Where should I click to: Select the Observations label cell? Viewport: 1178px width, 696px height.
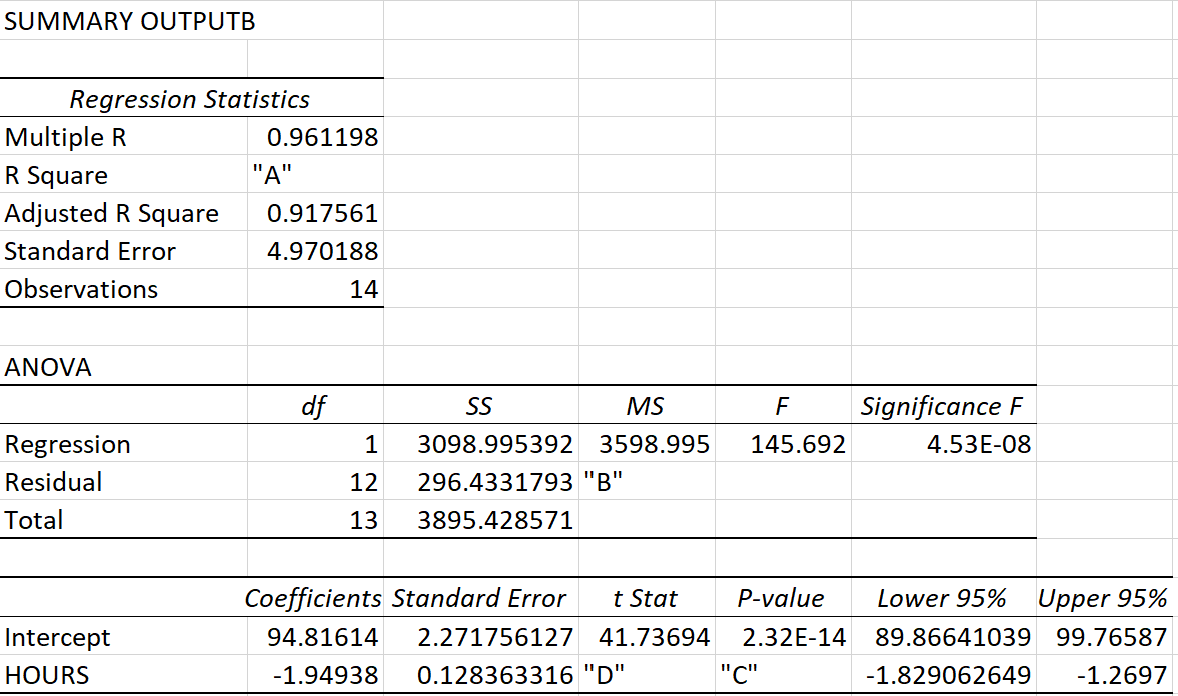(x=81, y=289)
